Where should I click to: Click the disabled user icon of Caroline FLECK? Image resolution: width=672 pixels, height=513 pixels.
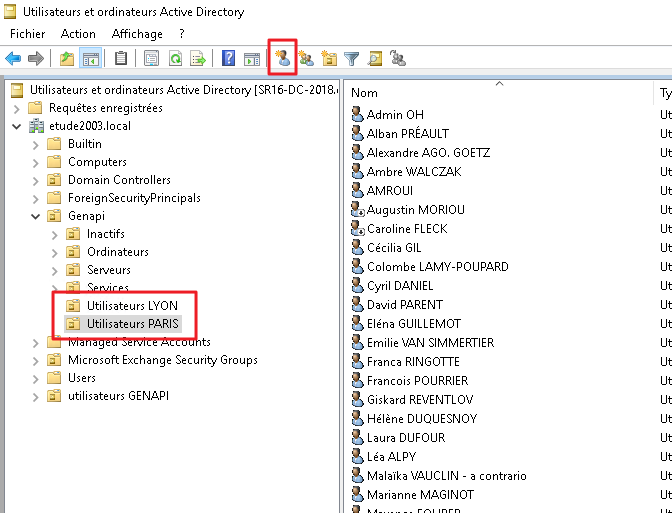point(357,229)
